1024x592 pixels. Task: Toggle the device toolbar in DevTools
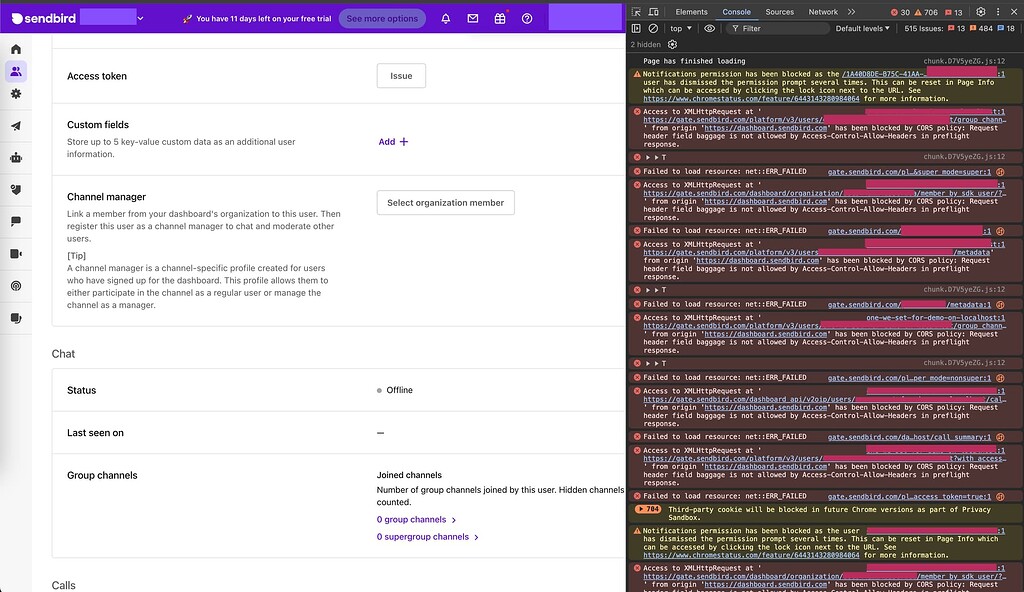point(652,10)
